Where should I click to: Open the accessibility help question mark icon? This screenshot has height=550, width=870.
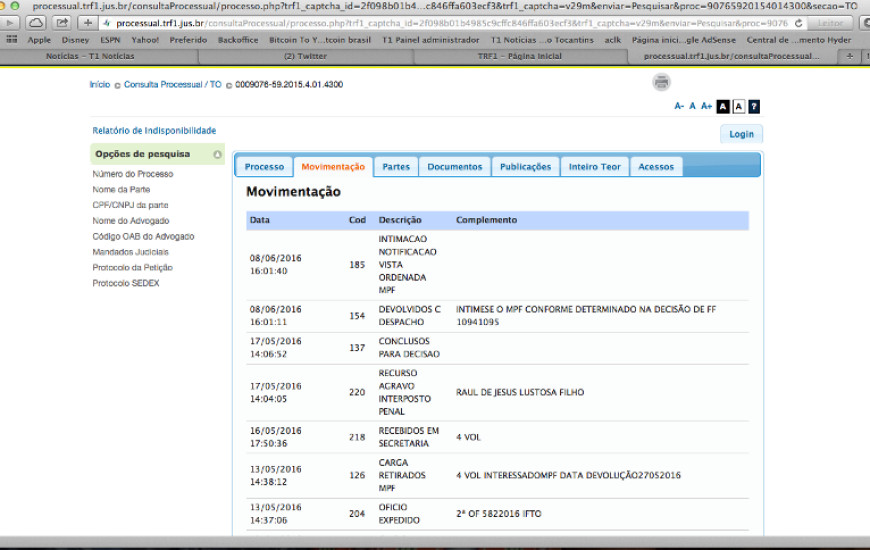click(754, 106)
